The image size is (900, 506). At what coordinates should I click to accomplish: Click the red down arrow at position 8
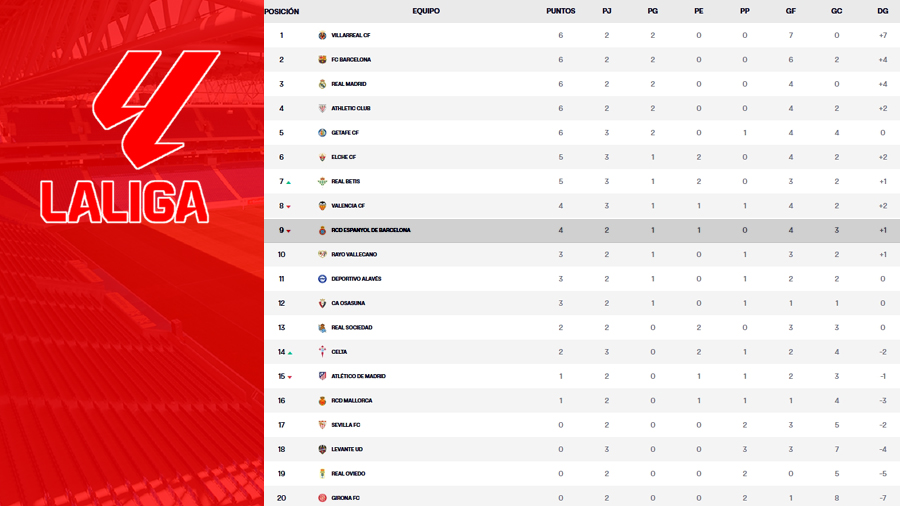(289, 207)
